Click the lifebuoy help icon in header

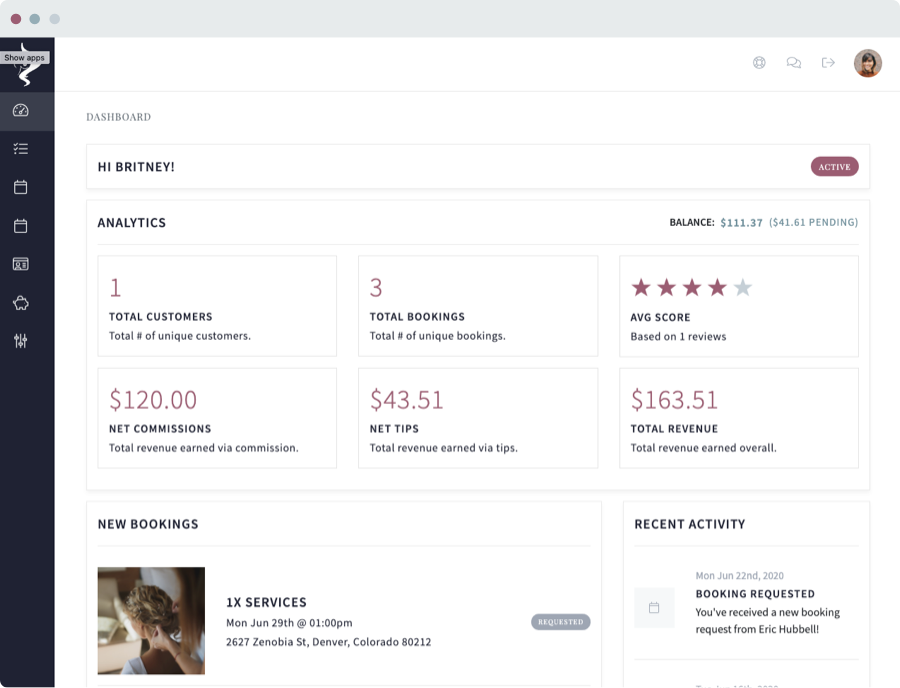(x=759, y=63)
